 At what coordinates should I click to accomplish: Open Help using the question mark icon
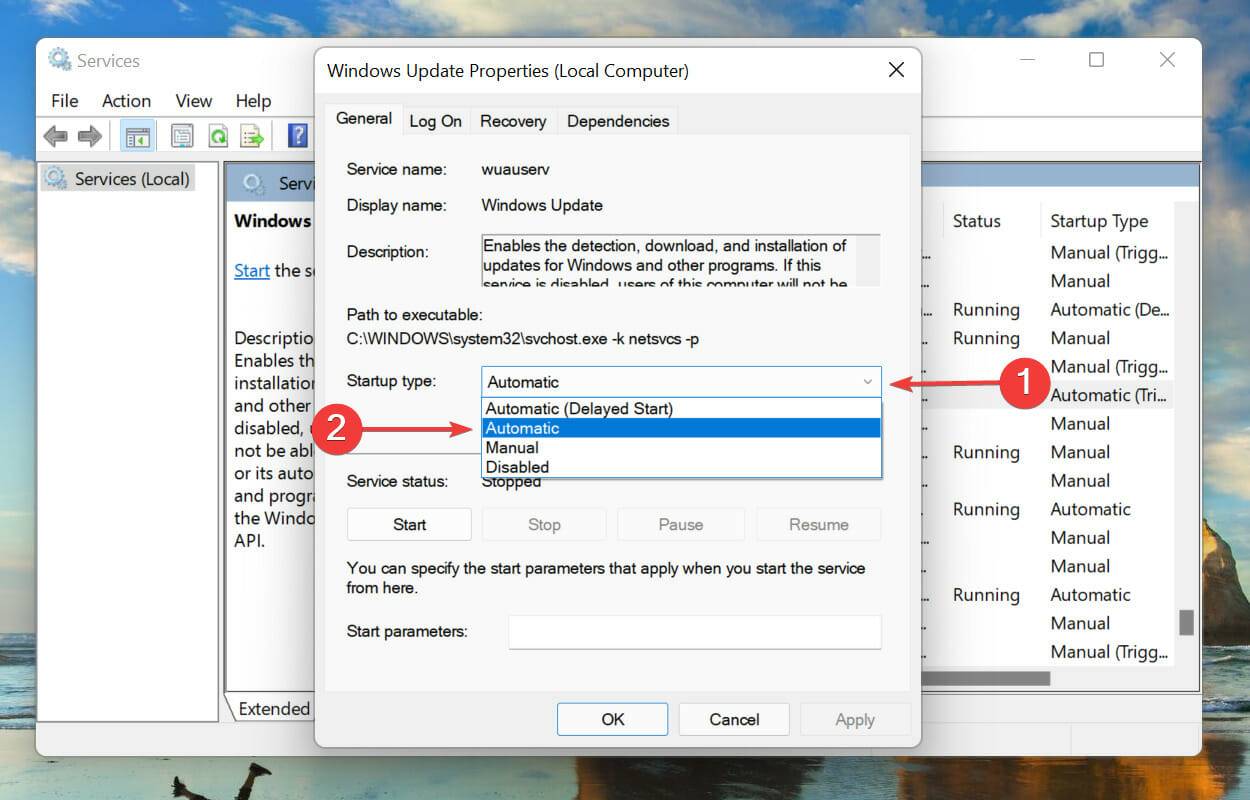(297, 135)
